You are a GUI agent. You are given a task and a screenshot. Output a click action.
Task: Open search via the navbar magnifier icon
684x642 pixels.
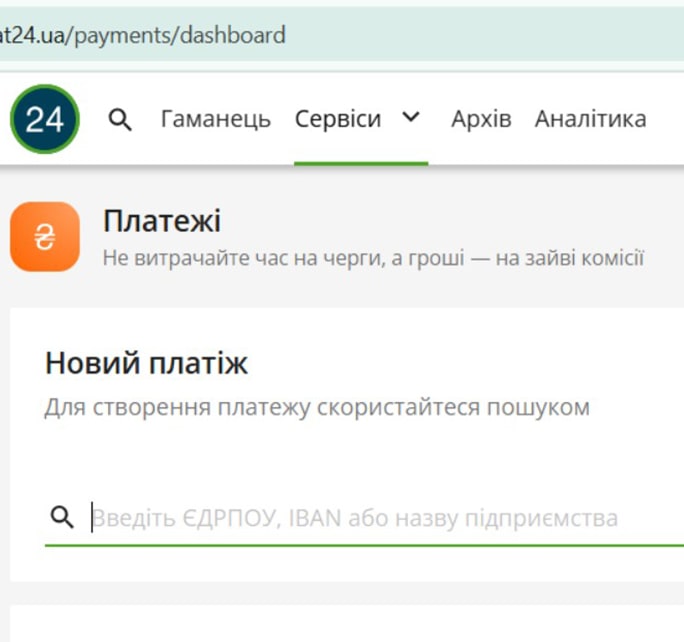120,120
